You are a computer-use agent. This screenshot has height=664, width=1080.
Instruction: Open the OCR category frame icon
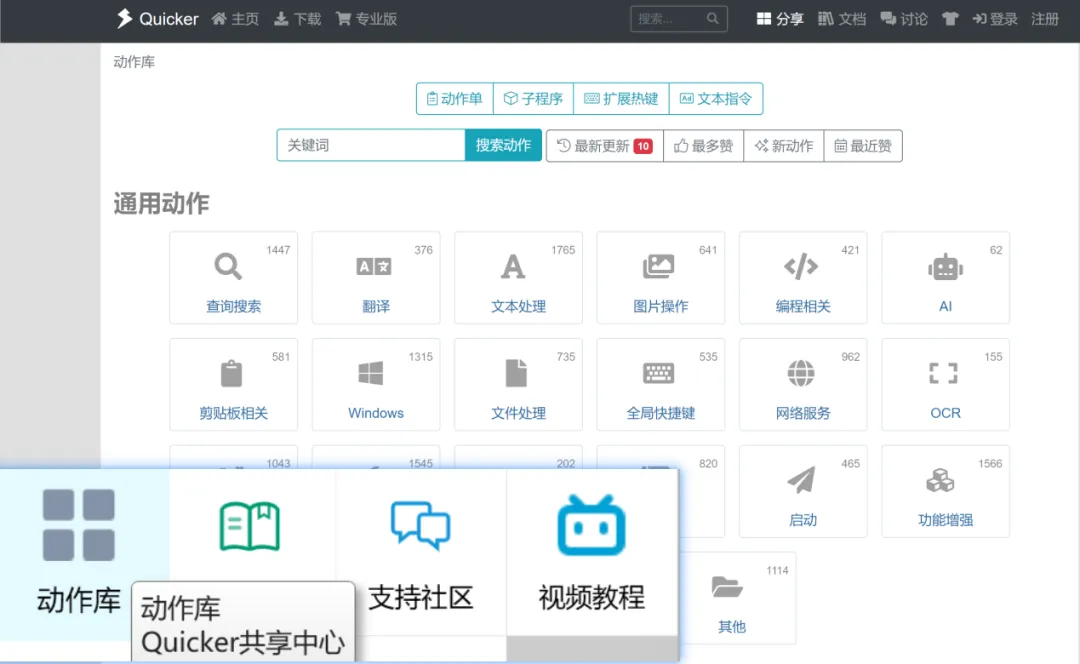pos(944,373)
